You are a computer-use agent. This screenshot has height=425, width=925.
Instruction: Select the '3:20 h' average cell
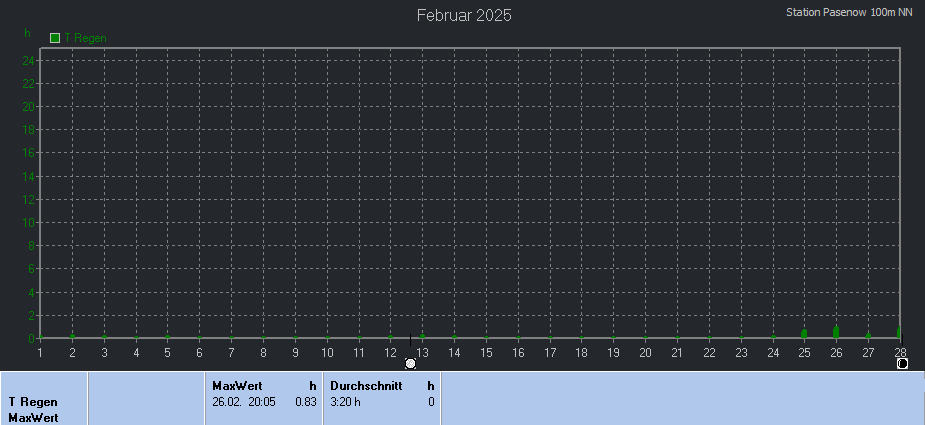[x=345, y=402]
